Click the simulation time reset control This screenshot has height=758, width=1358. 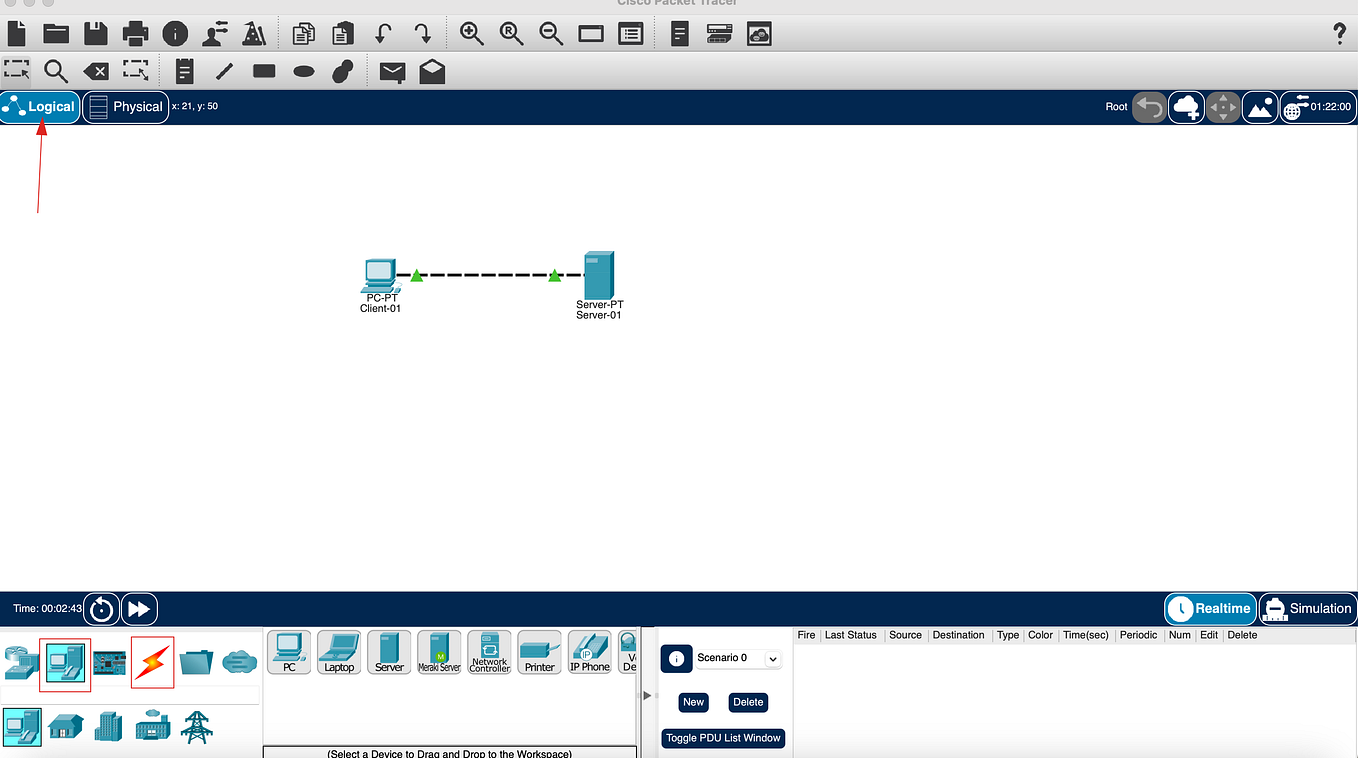coord(101,608)
